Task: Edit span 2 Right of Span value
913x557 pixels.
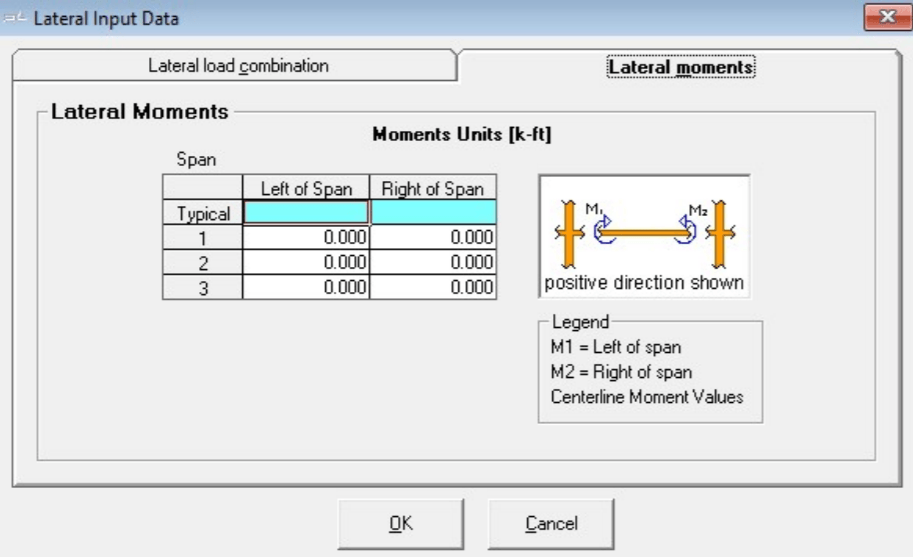Action: (x=433, y=262)
